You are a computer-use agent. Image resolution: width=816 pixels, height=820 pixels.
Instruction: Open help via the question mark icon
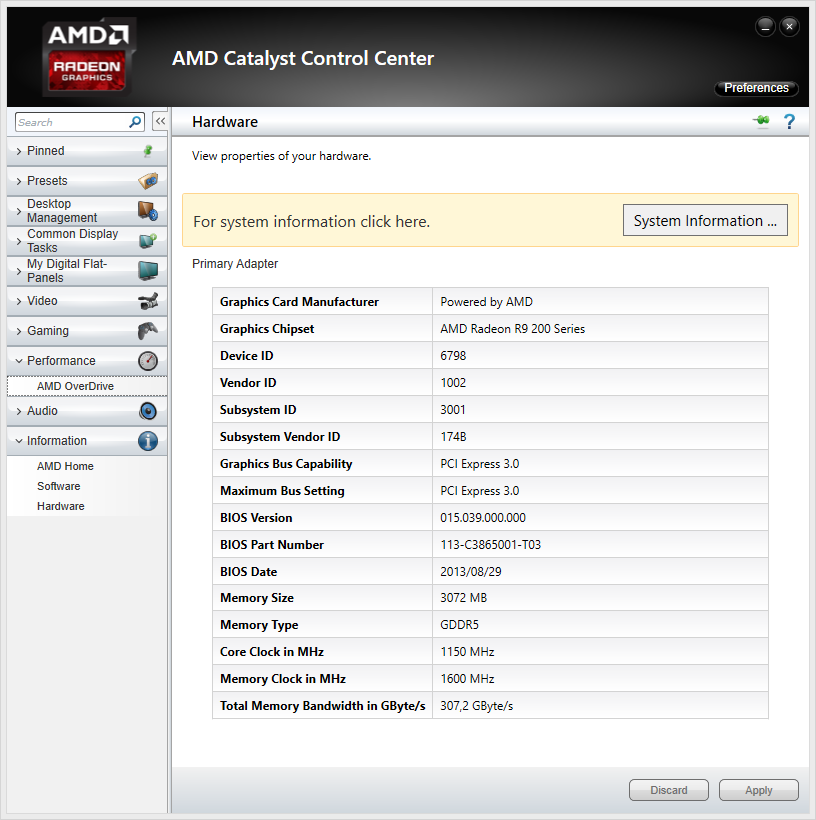pos(789,122)
